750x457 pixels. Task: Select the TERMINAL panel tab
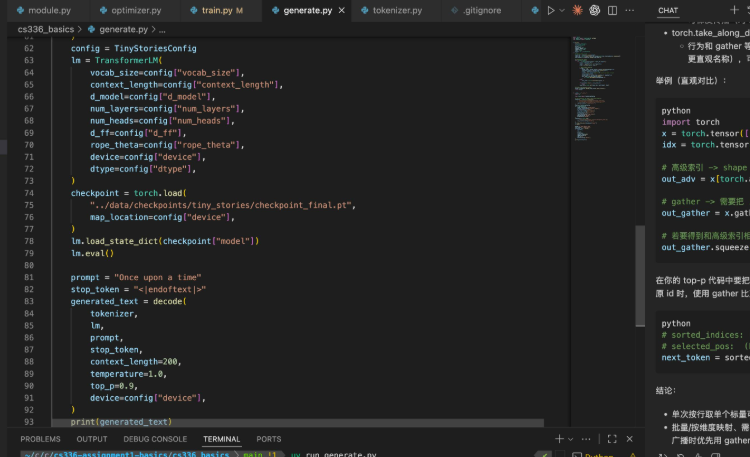tap(221, 439)
